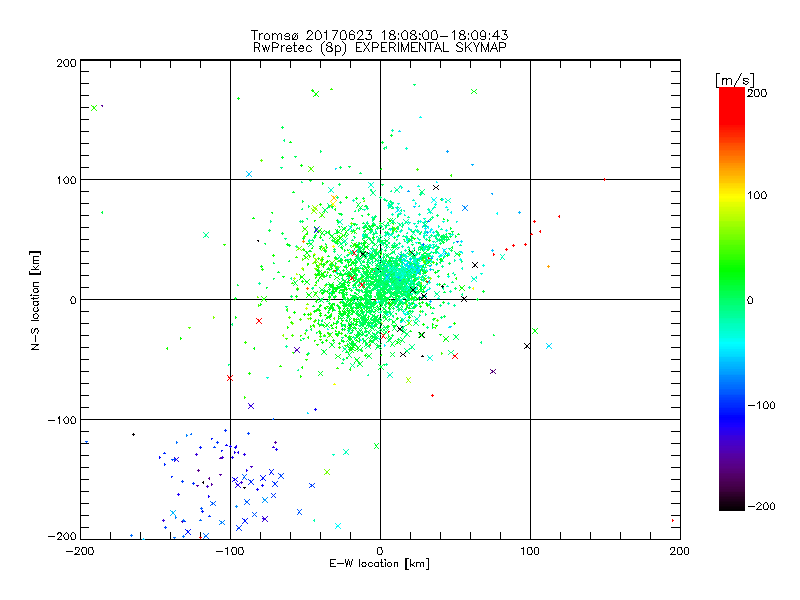Select the 0 tick label on N-S axis
This screenshot has height=600, width=800.
click(73, 300)
